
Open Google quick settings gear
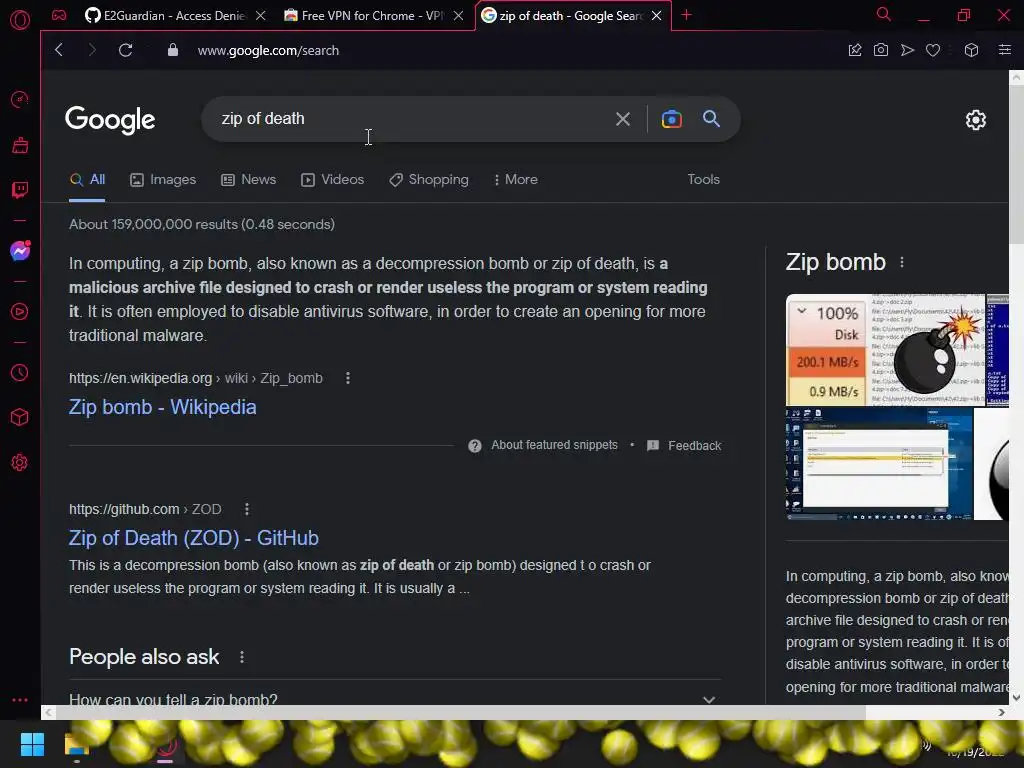click(976, 120)
